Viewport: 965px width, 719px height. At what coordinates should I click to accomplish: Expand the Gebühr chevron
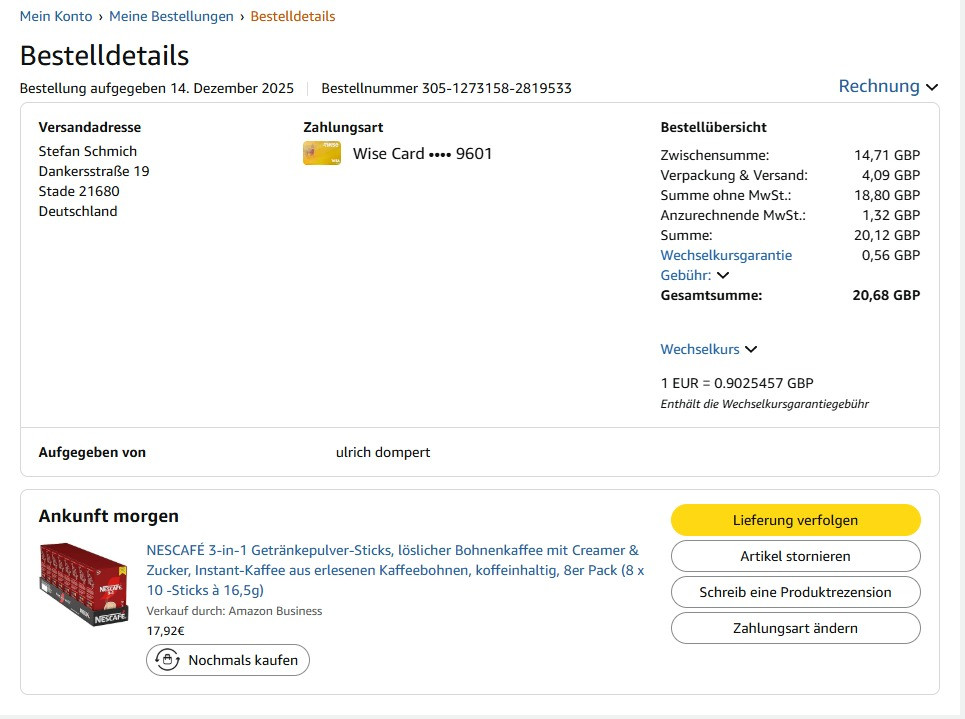click(x=723, y=275)
